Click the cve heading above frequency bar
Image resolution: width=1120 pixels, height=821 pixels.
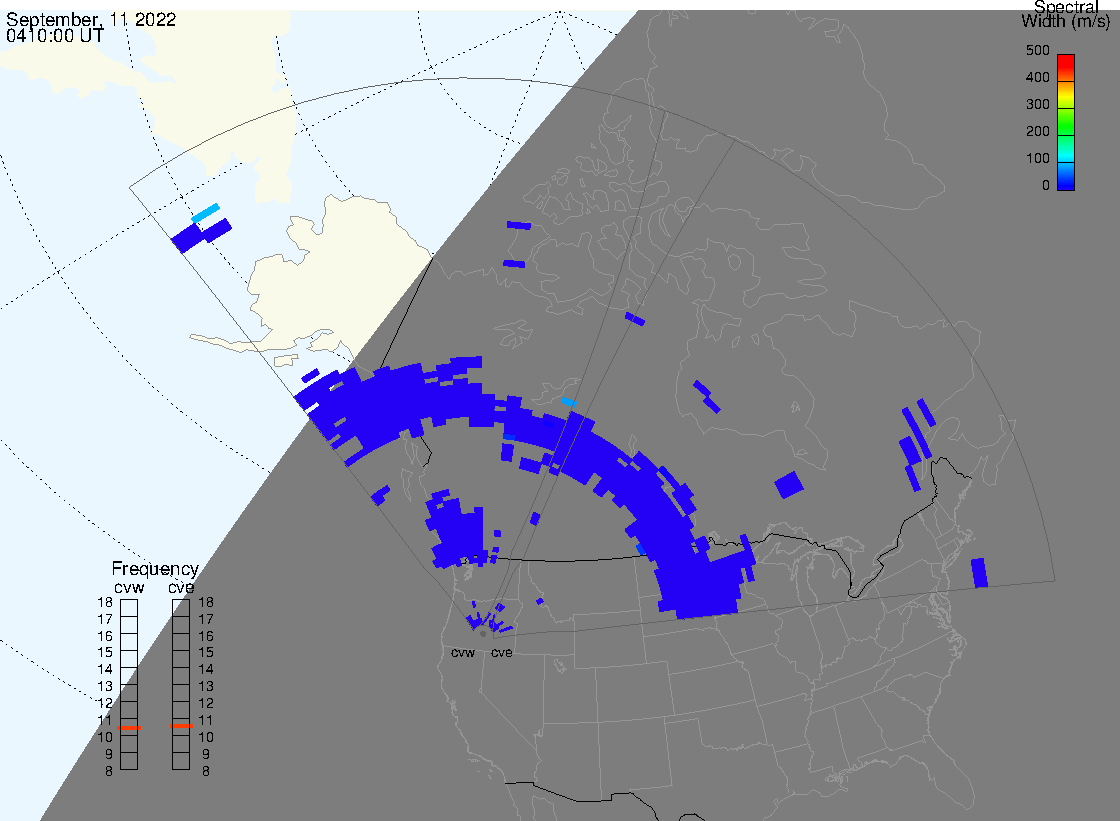181,588
